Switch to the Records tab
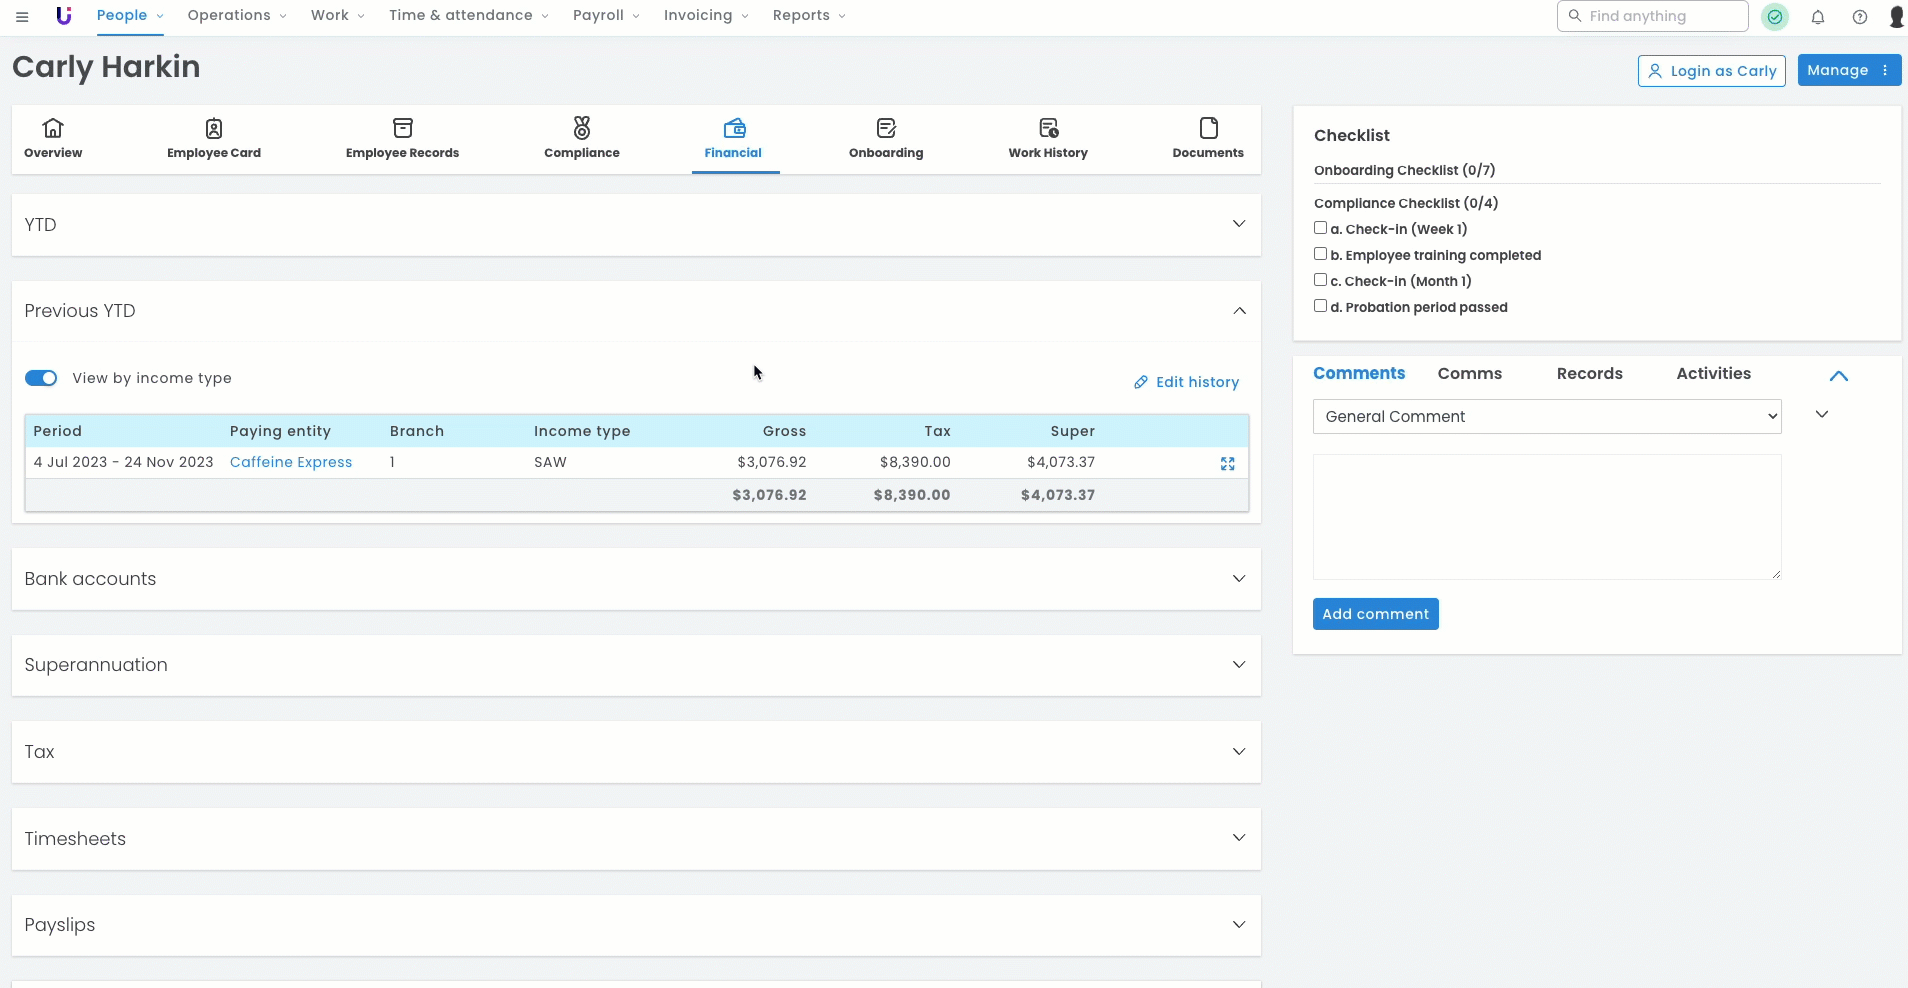 [1589, 373]
